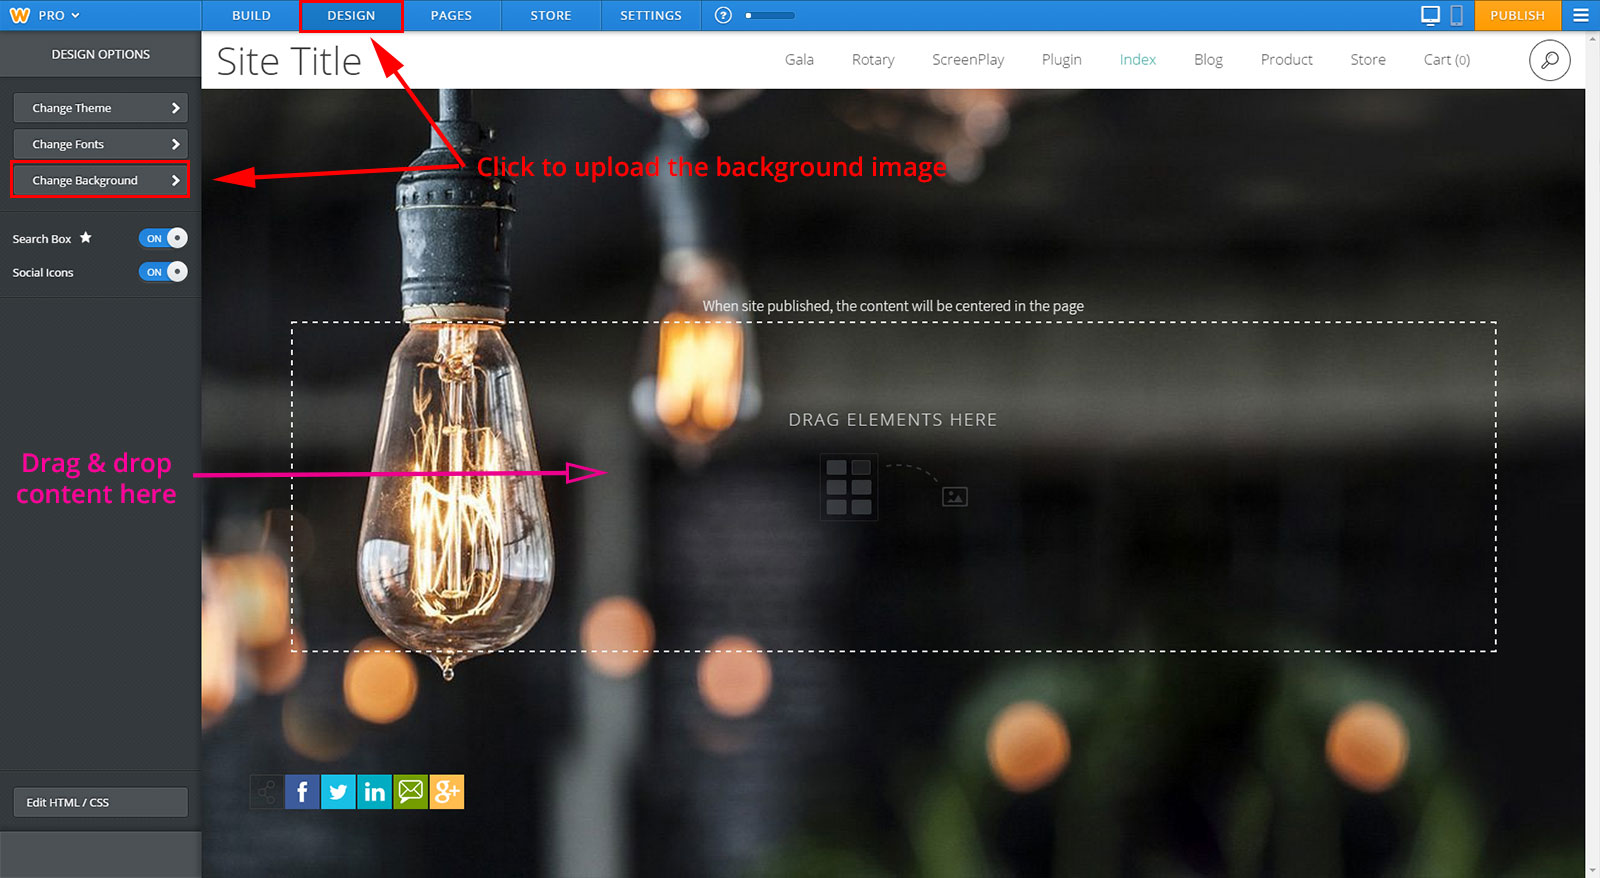Click the Google Plus share icon

pos(447,792)
